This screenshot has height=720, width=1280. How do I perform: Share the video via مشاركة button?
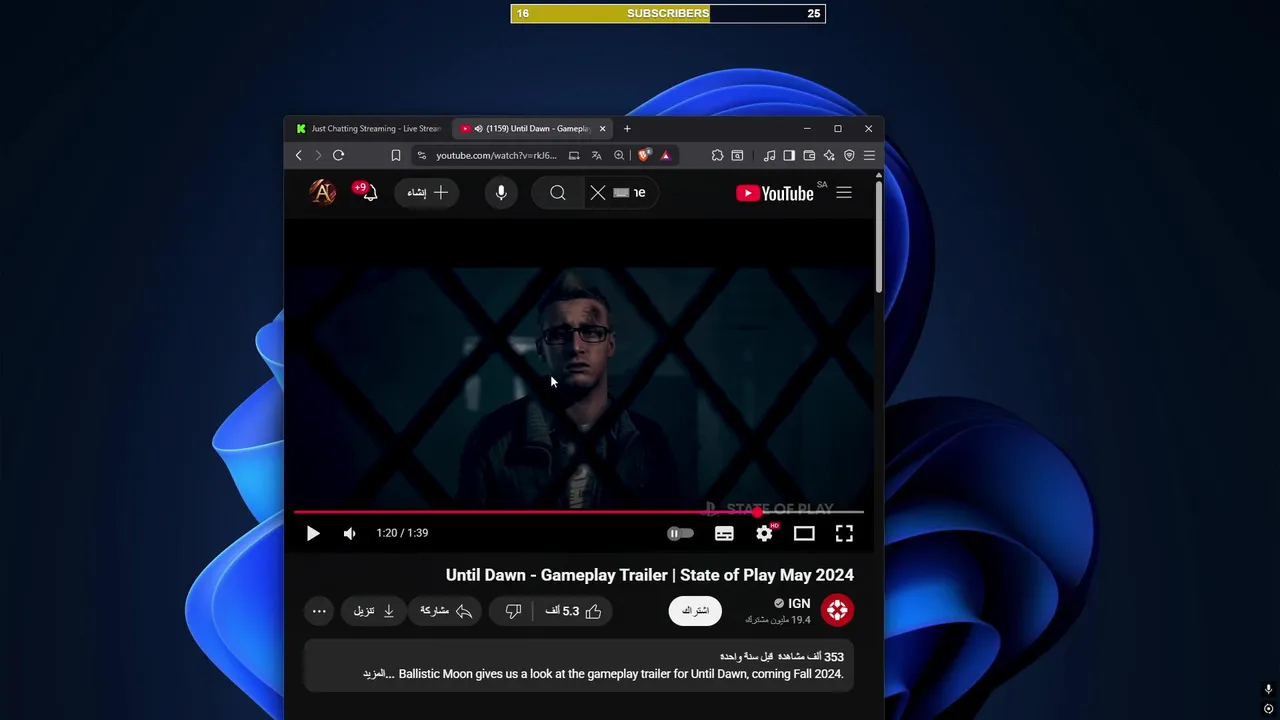(445, 611)
